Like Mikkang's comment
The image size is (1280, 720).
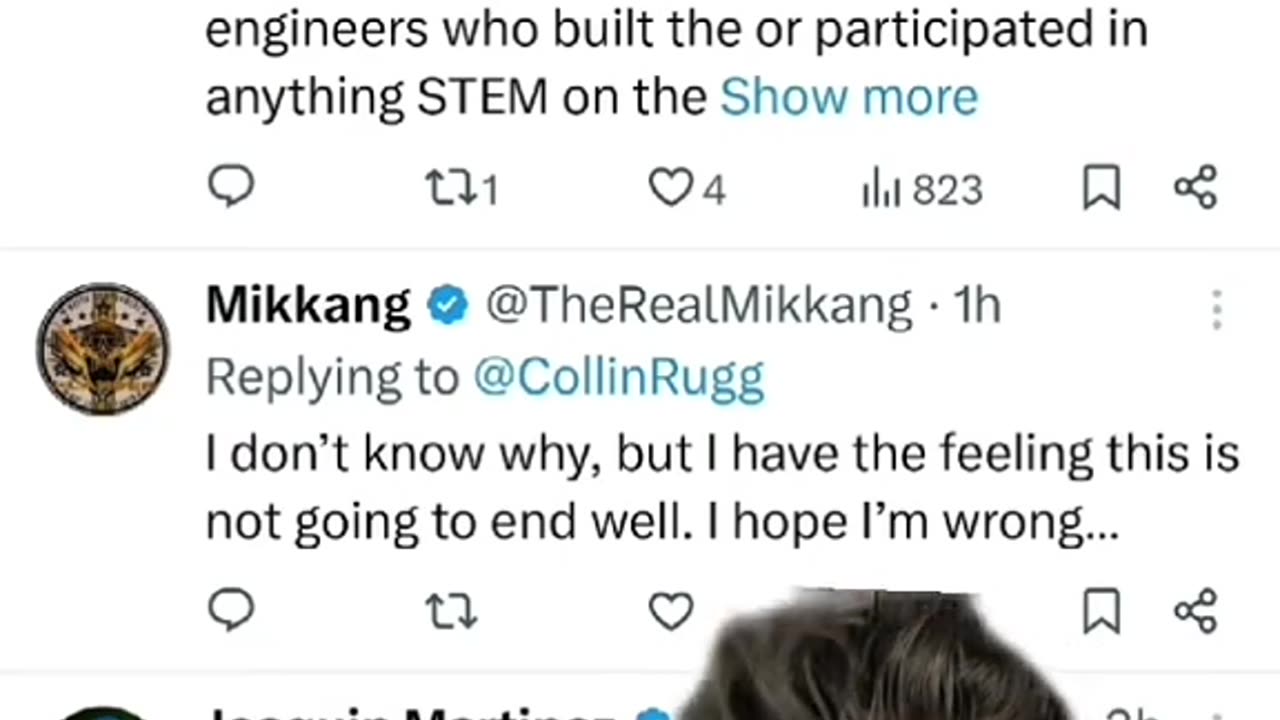[671, 610]
